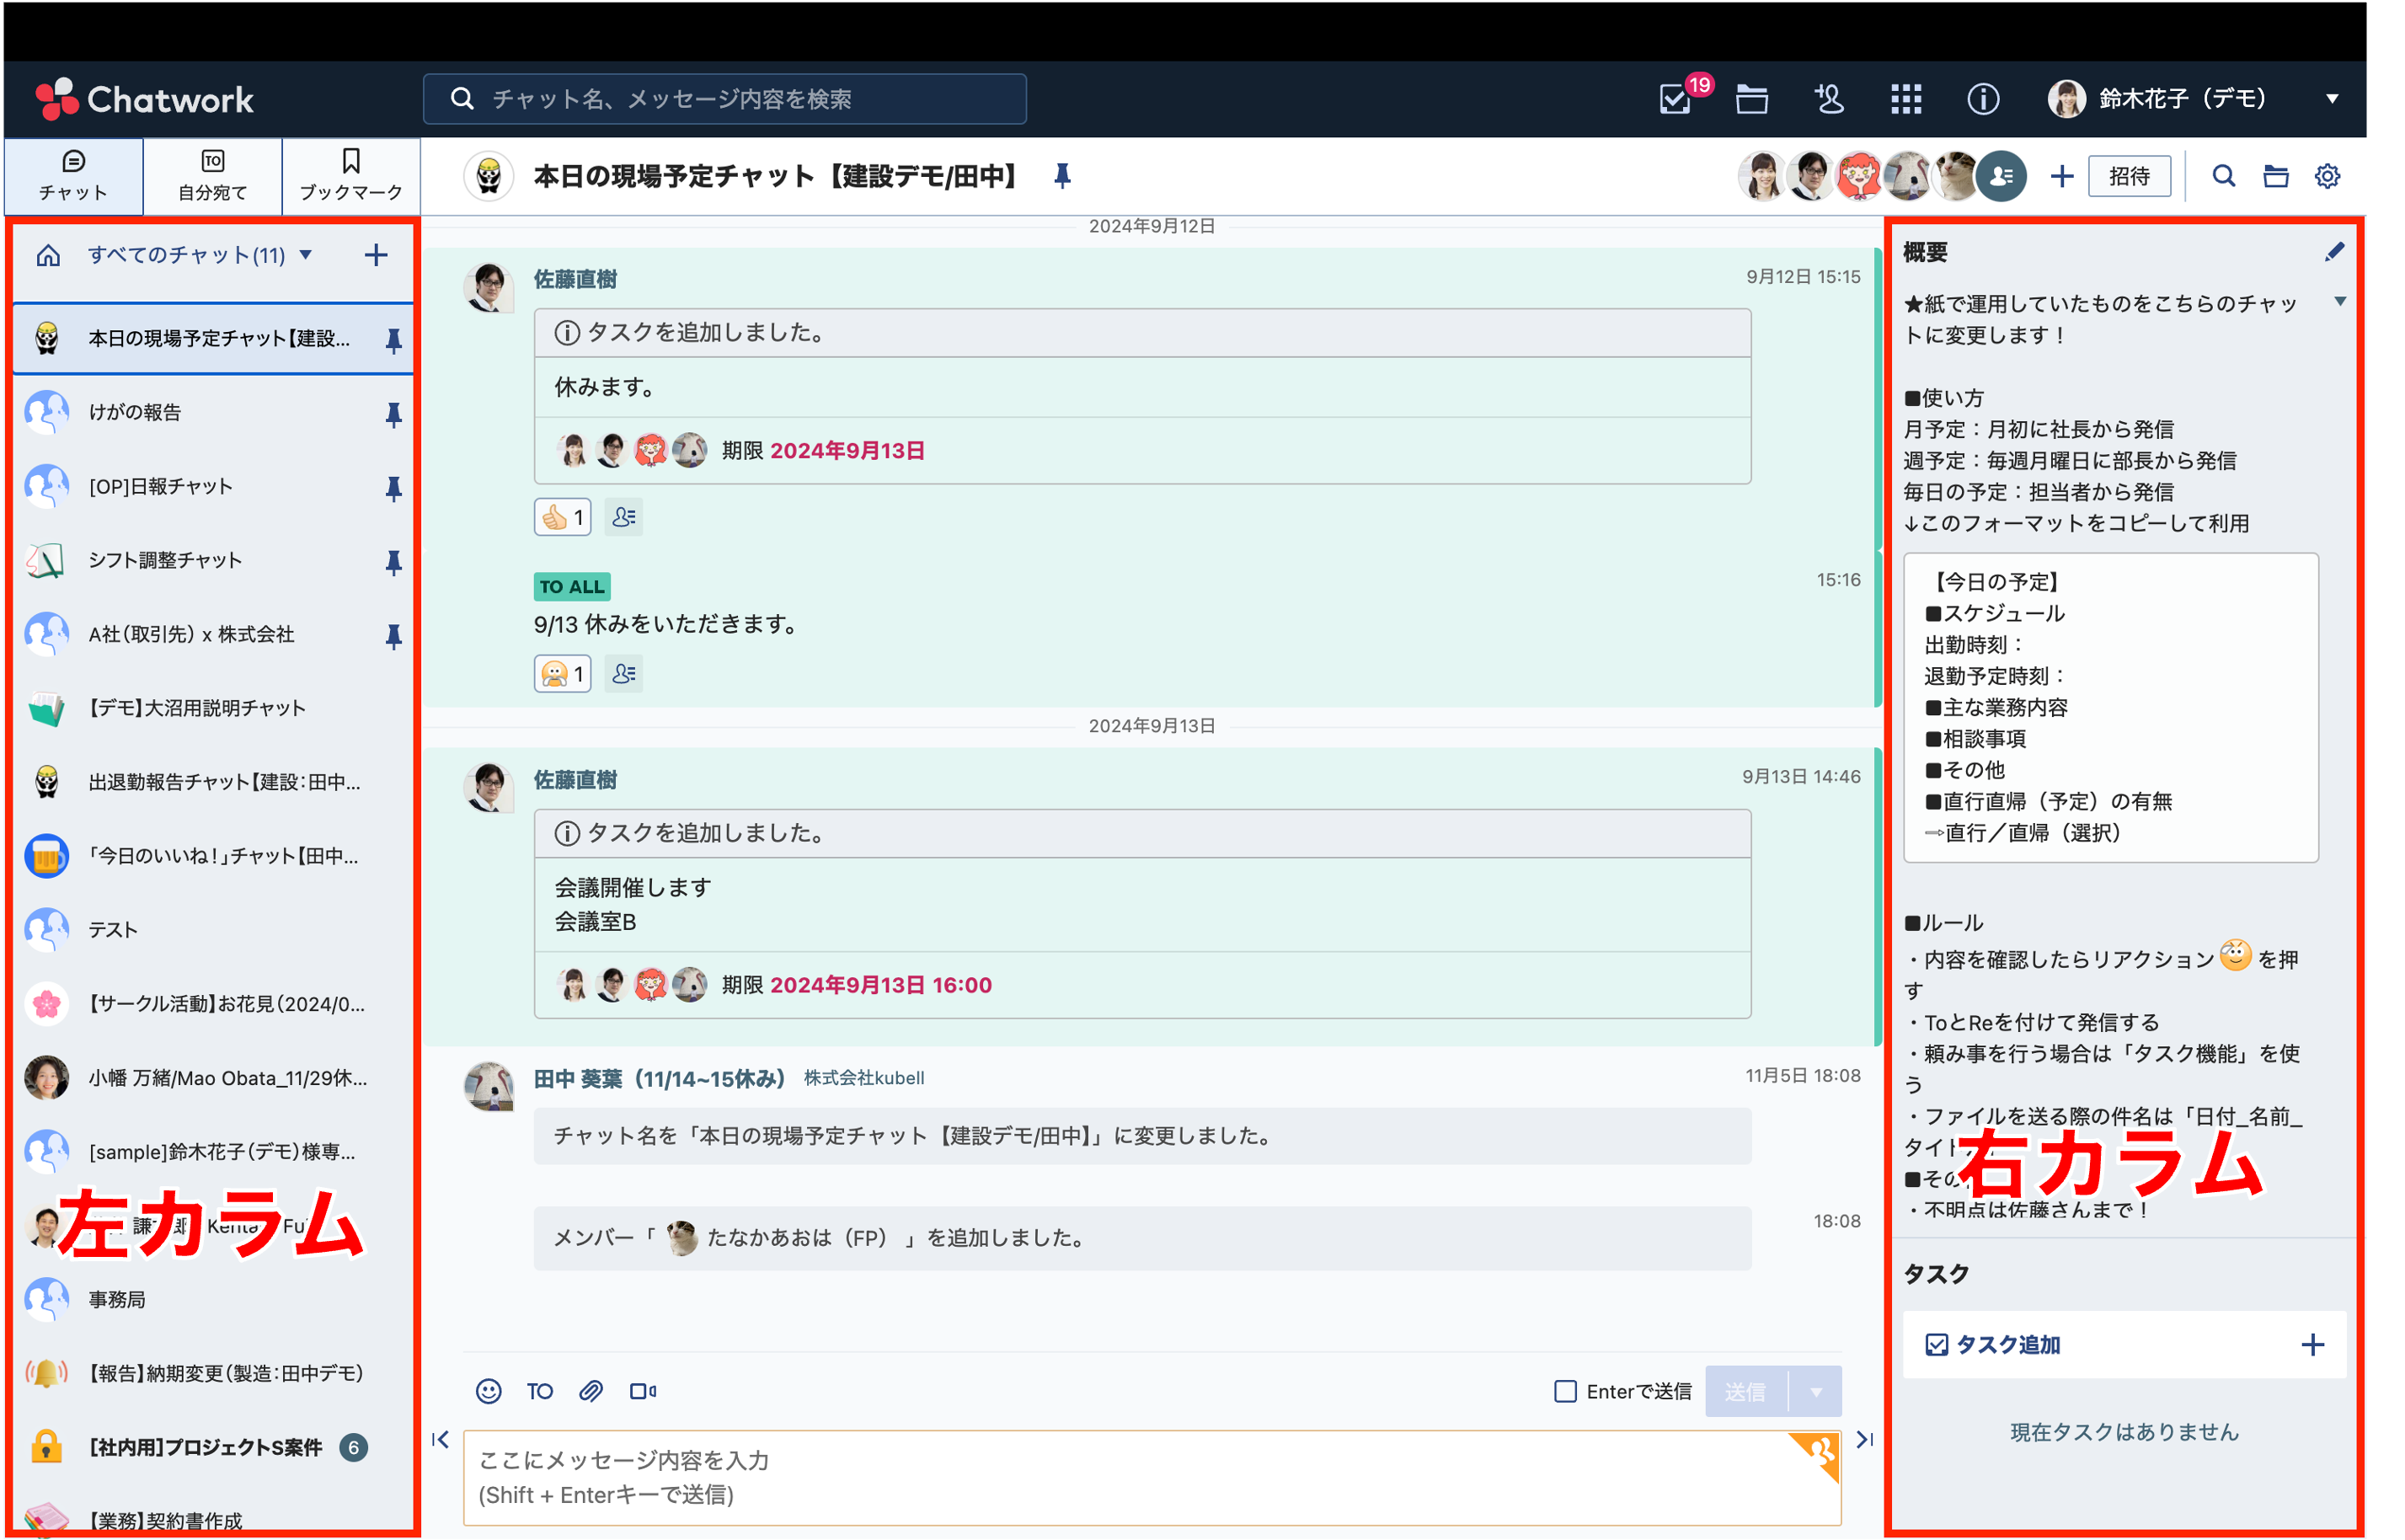Switch to 自分宛て tab
Screen dimensions: 2405x1540
click(x=213, y=177)
